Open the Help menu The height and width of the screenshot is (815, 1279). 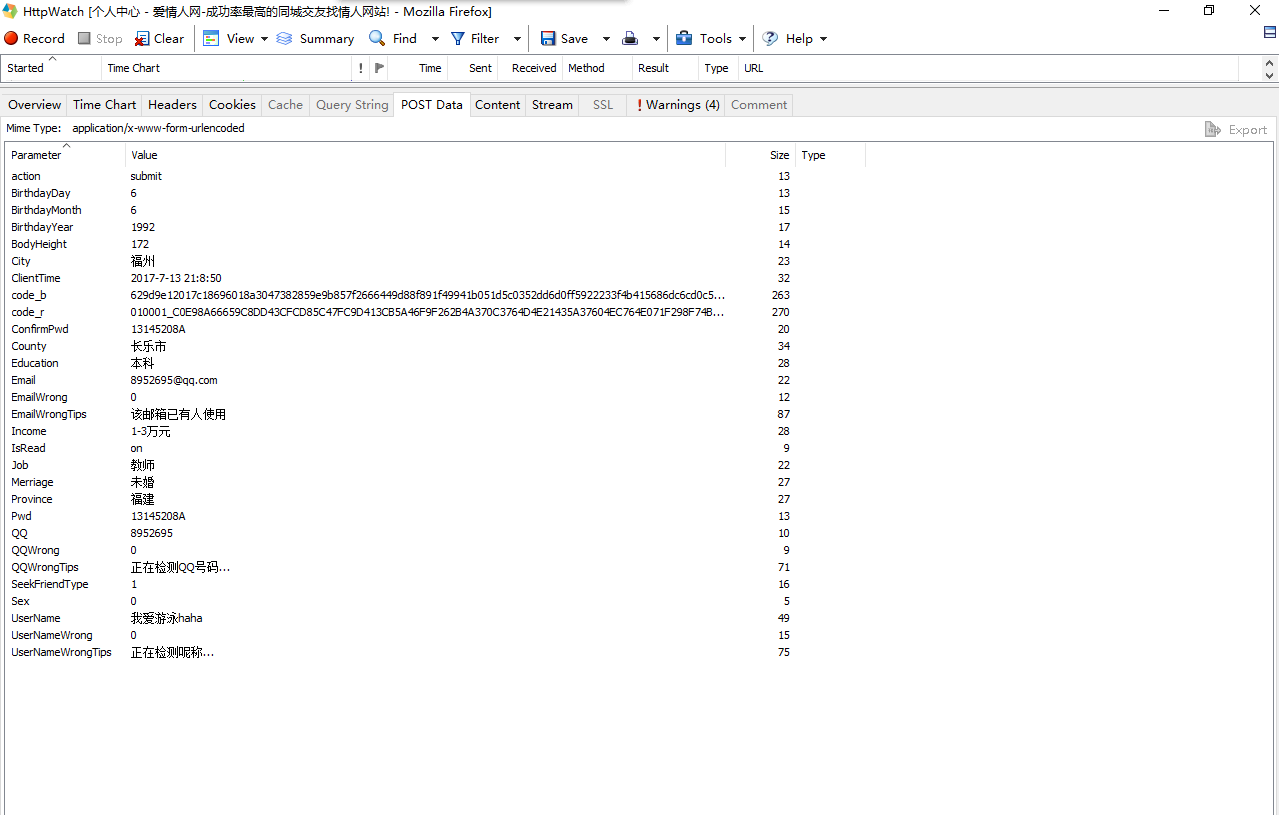[x=795, y=38]
